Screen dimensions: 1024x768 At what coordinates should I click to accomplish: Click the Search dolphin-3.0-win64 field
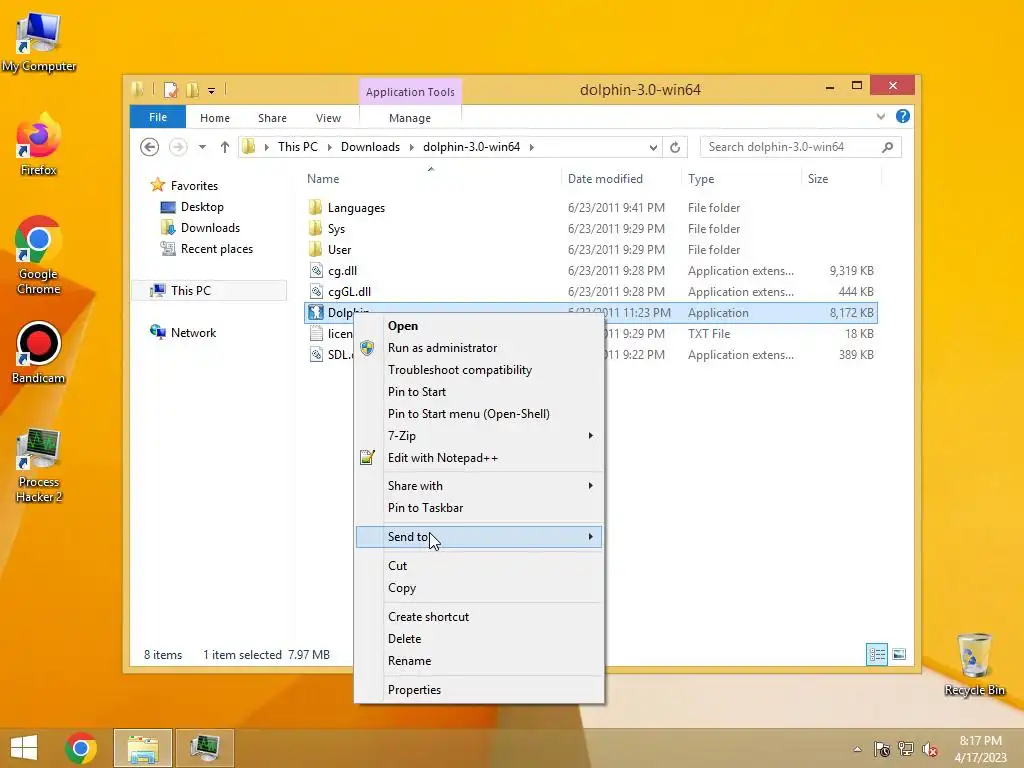800,147
